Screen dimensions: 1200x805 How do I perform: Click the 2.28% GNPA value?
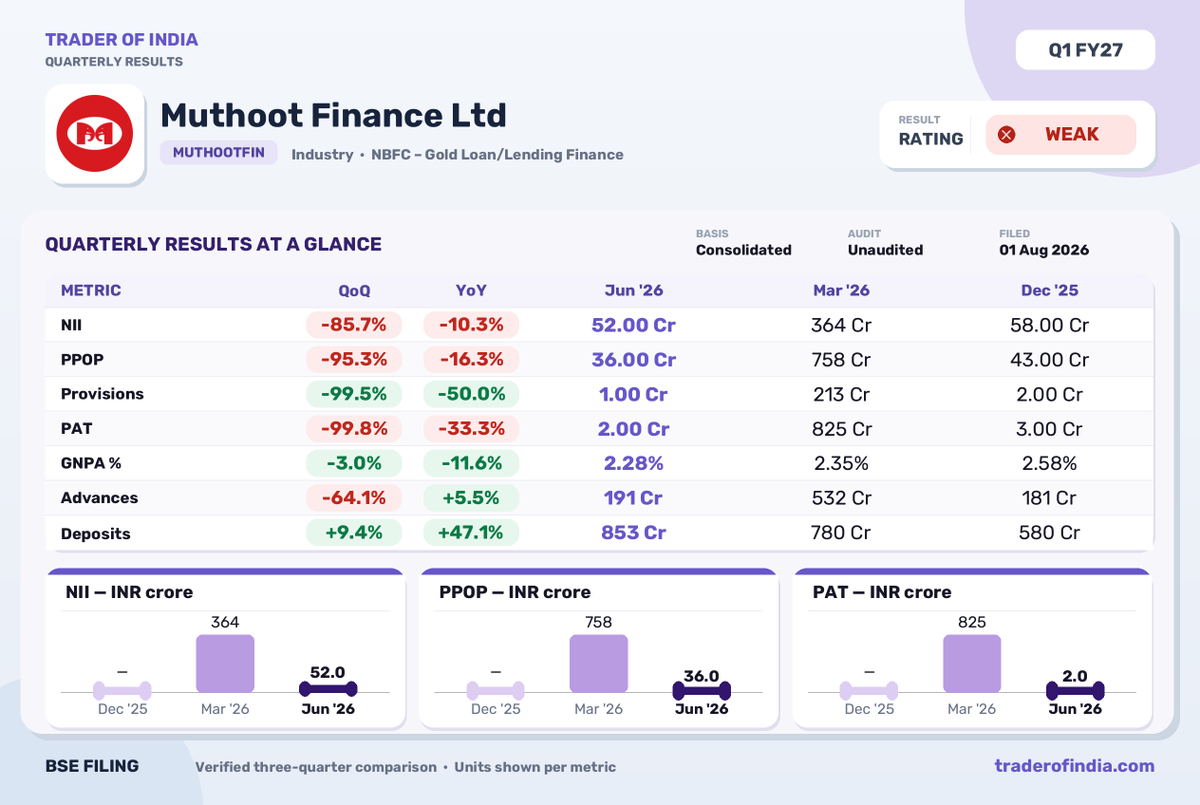(x=634, y=463)
